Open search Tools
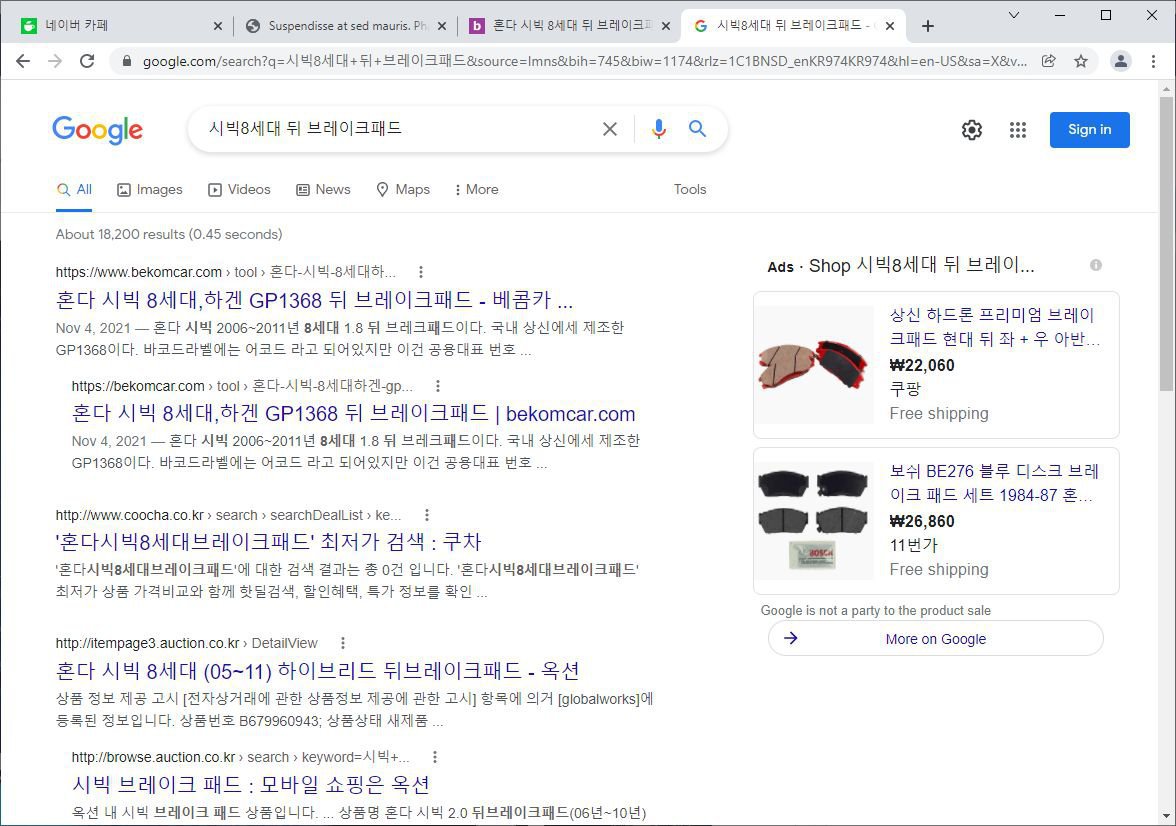 tap(689, 190)
